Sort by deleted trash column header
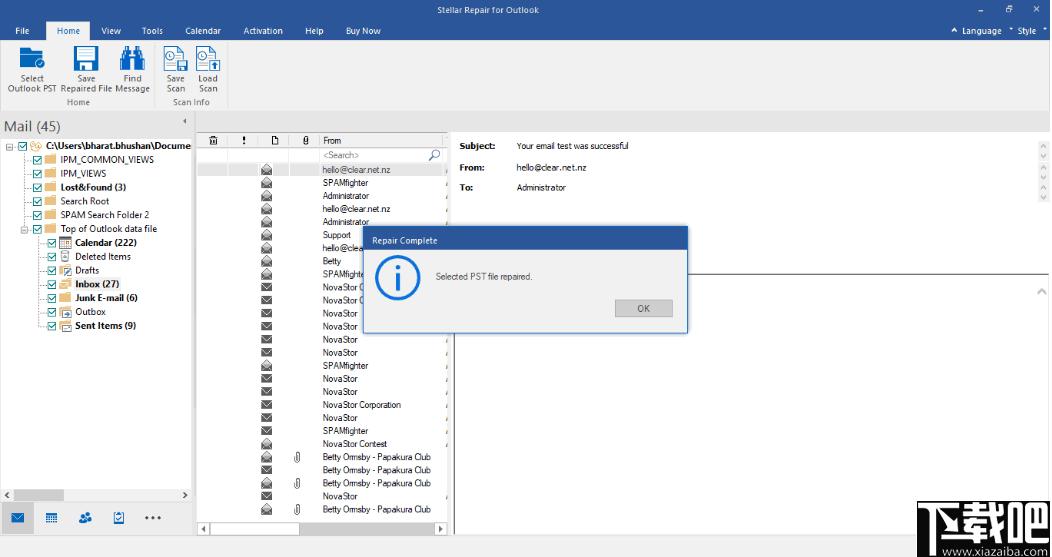 click(x=213, y=140)
